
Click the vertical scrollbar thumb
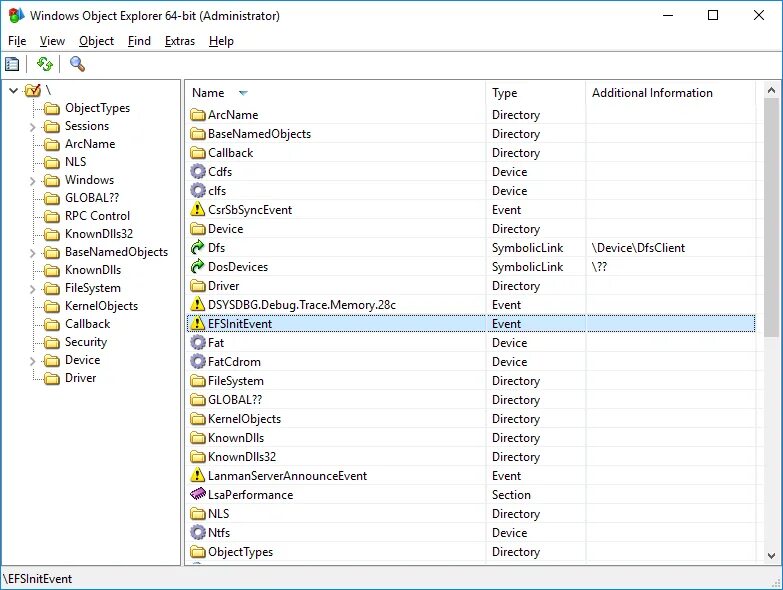[x=771, y=218]
